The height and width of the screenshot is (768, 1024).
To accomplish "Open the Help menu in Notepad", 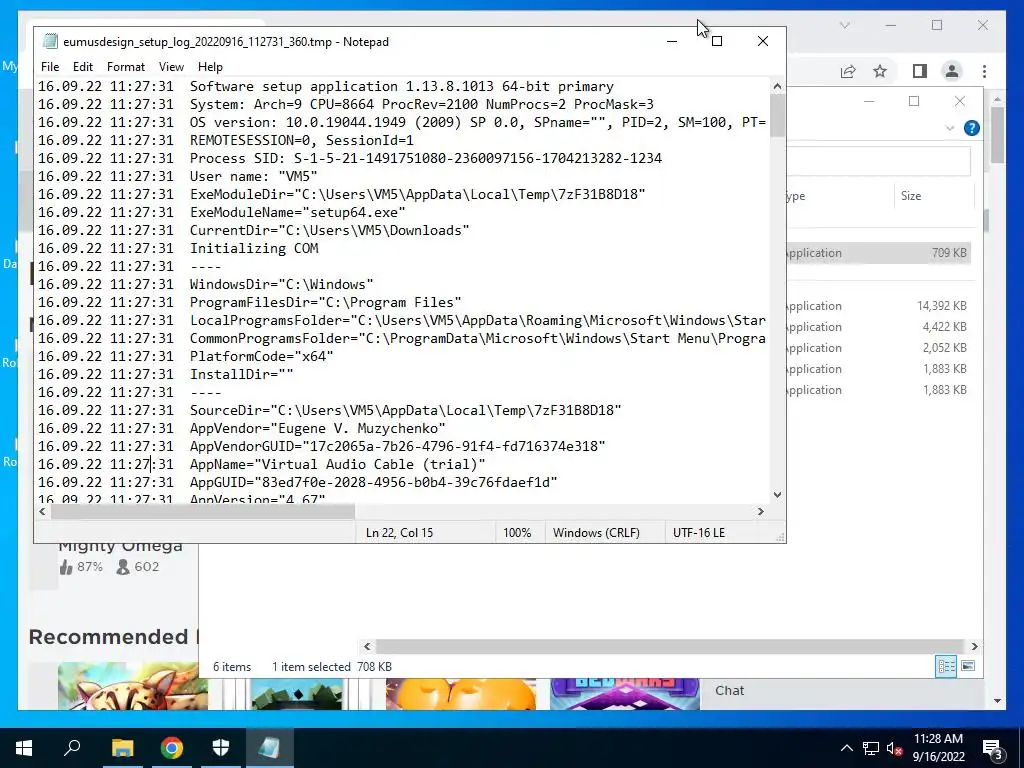I will pos(210,67).
